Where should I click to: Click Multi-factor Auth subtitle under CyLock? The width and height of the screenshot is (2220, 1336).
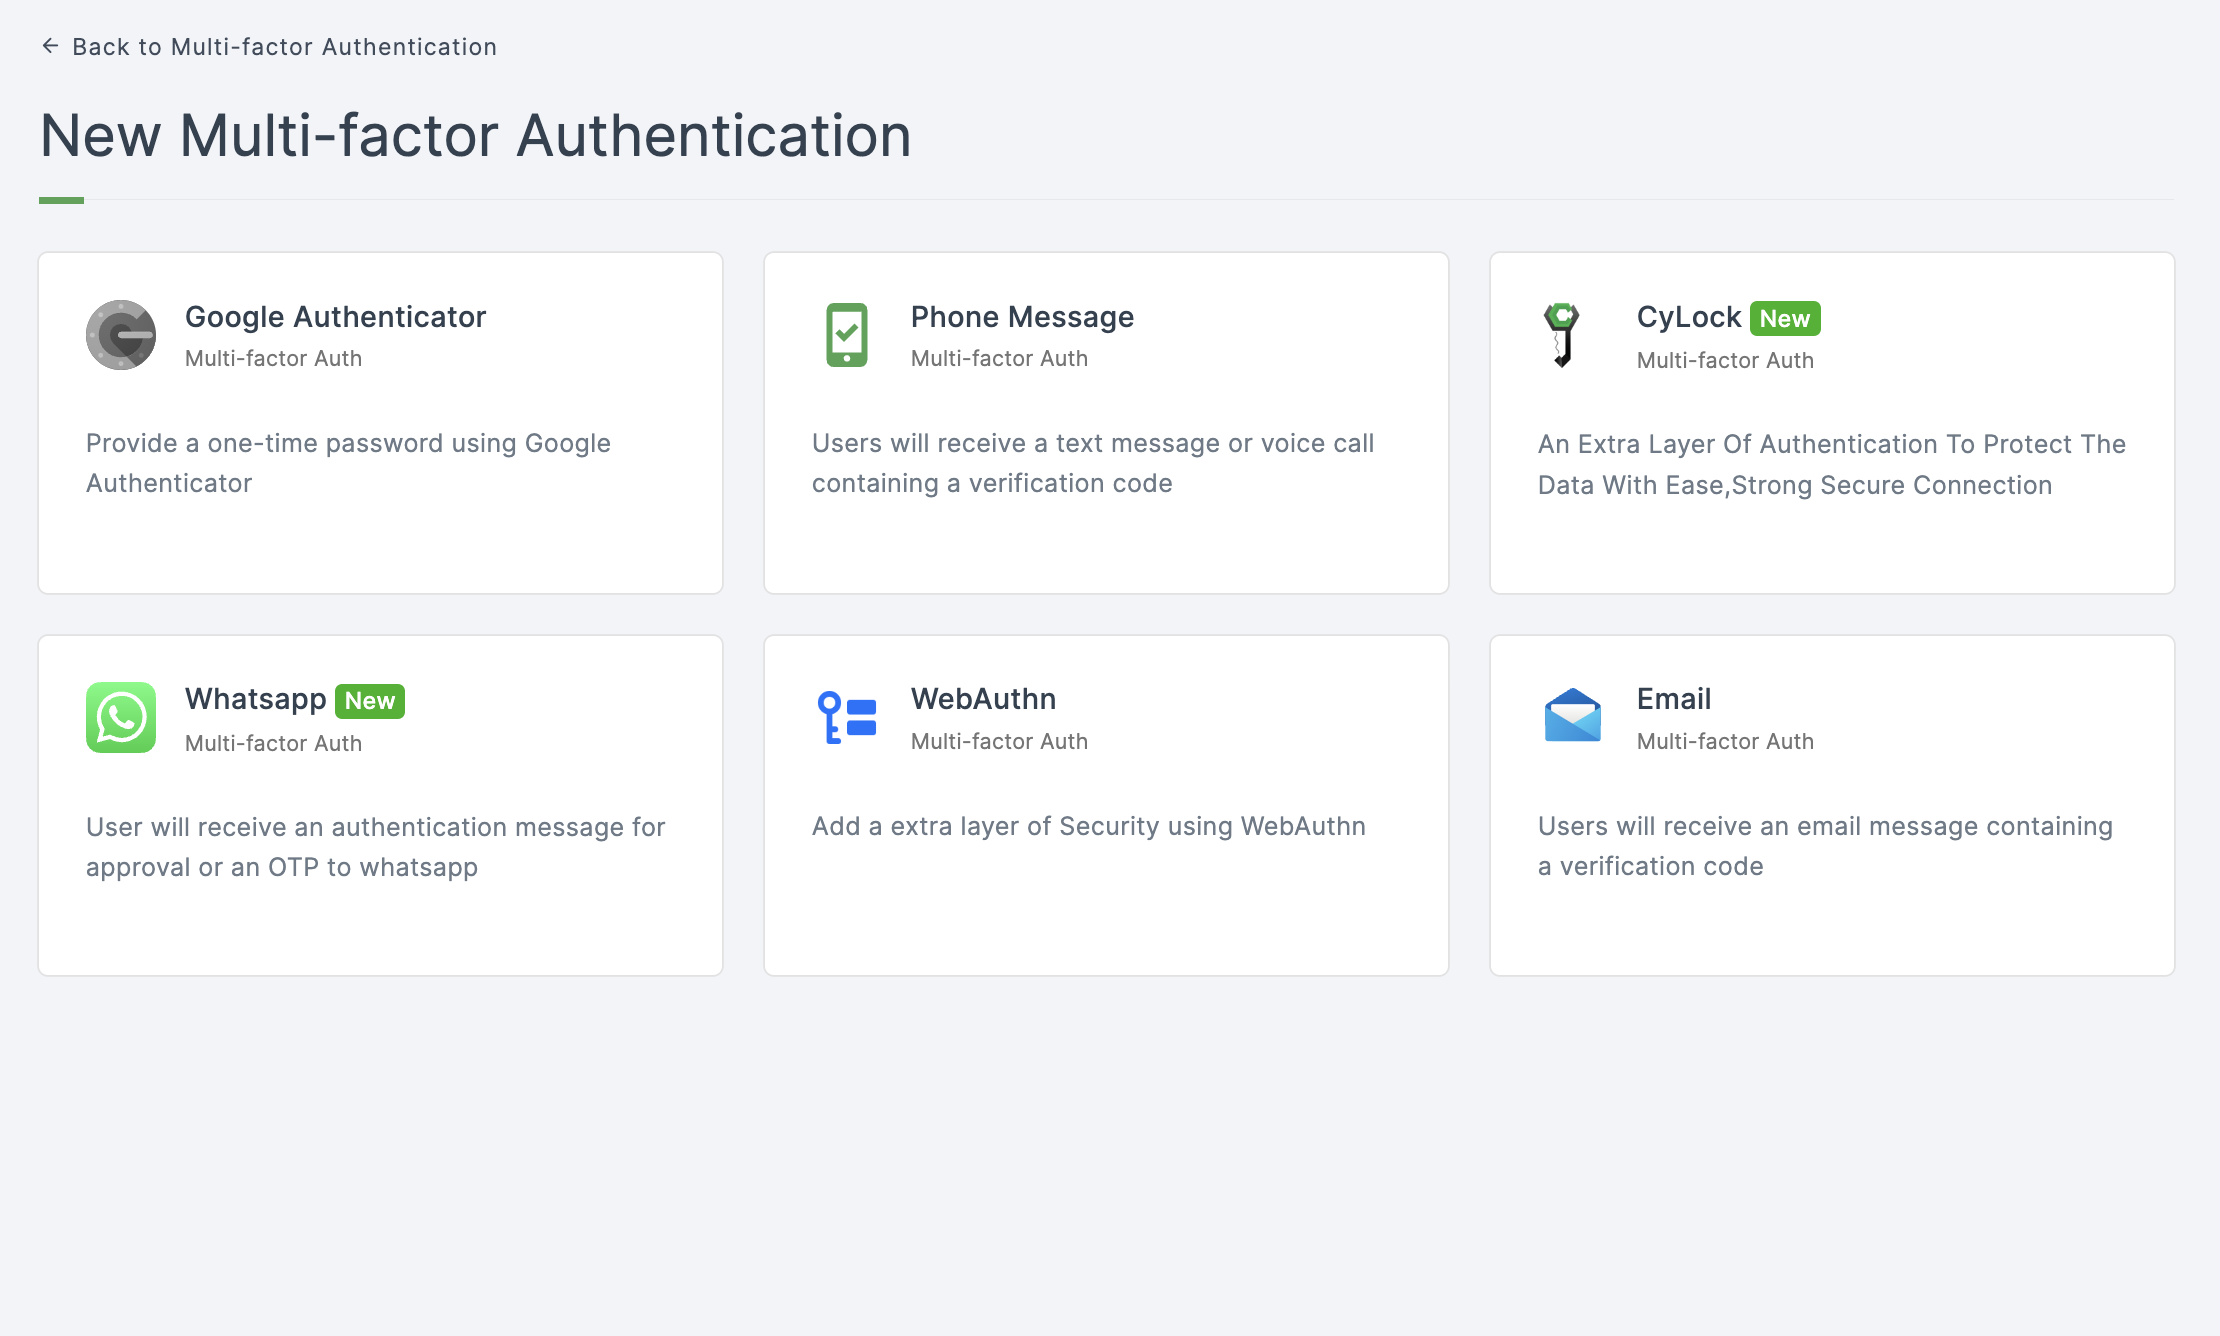(1725, 360)
